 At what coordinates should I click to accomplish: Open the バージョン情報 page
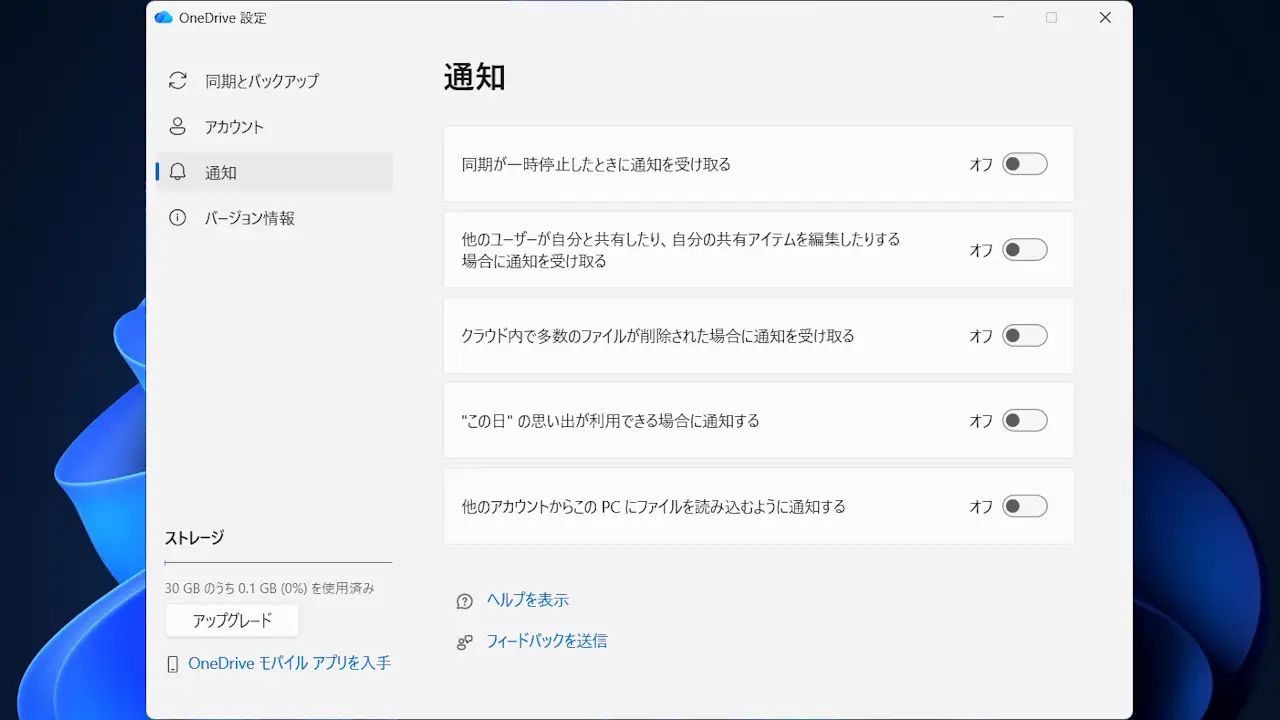coord(250,218)
